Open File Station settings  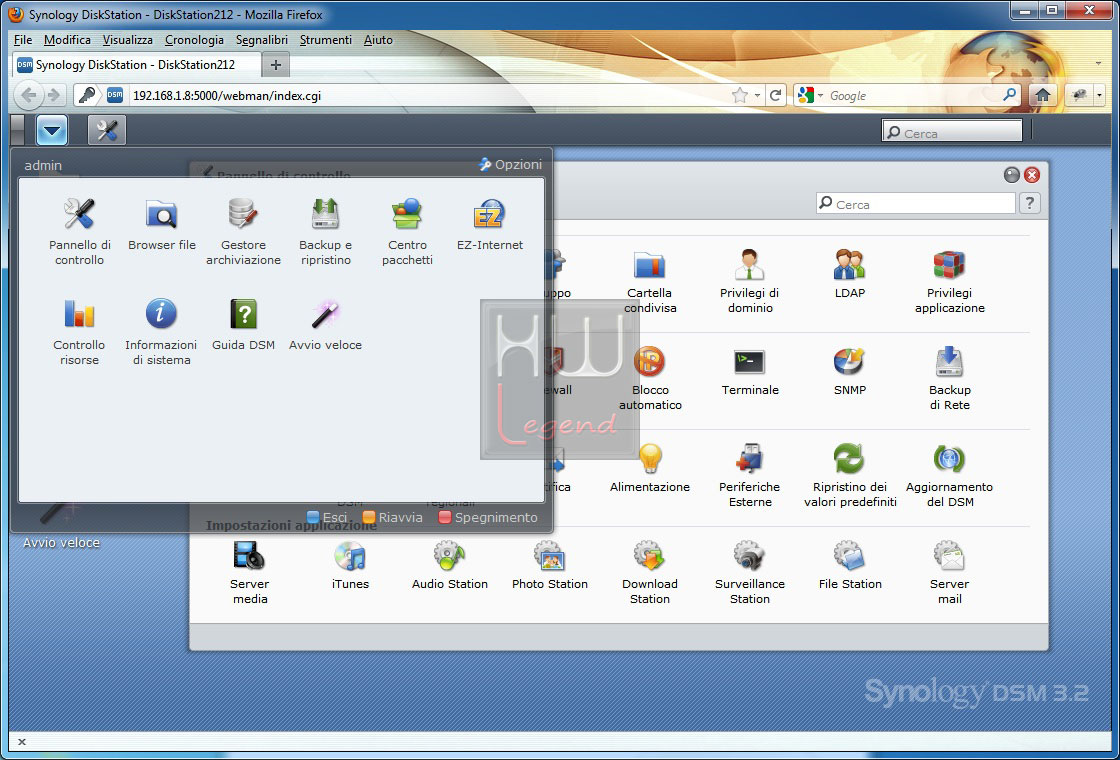[x=849, y=566]
